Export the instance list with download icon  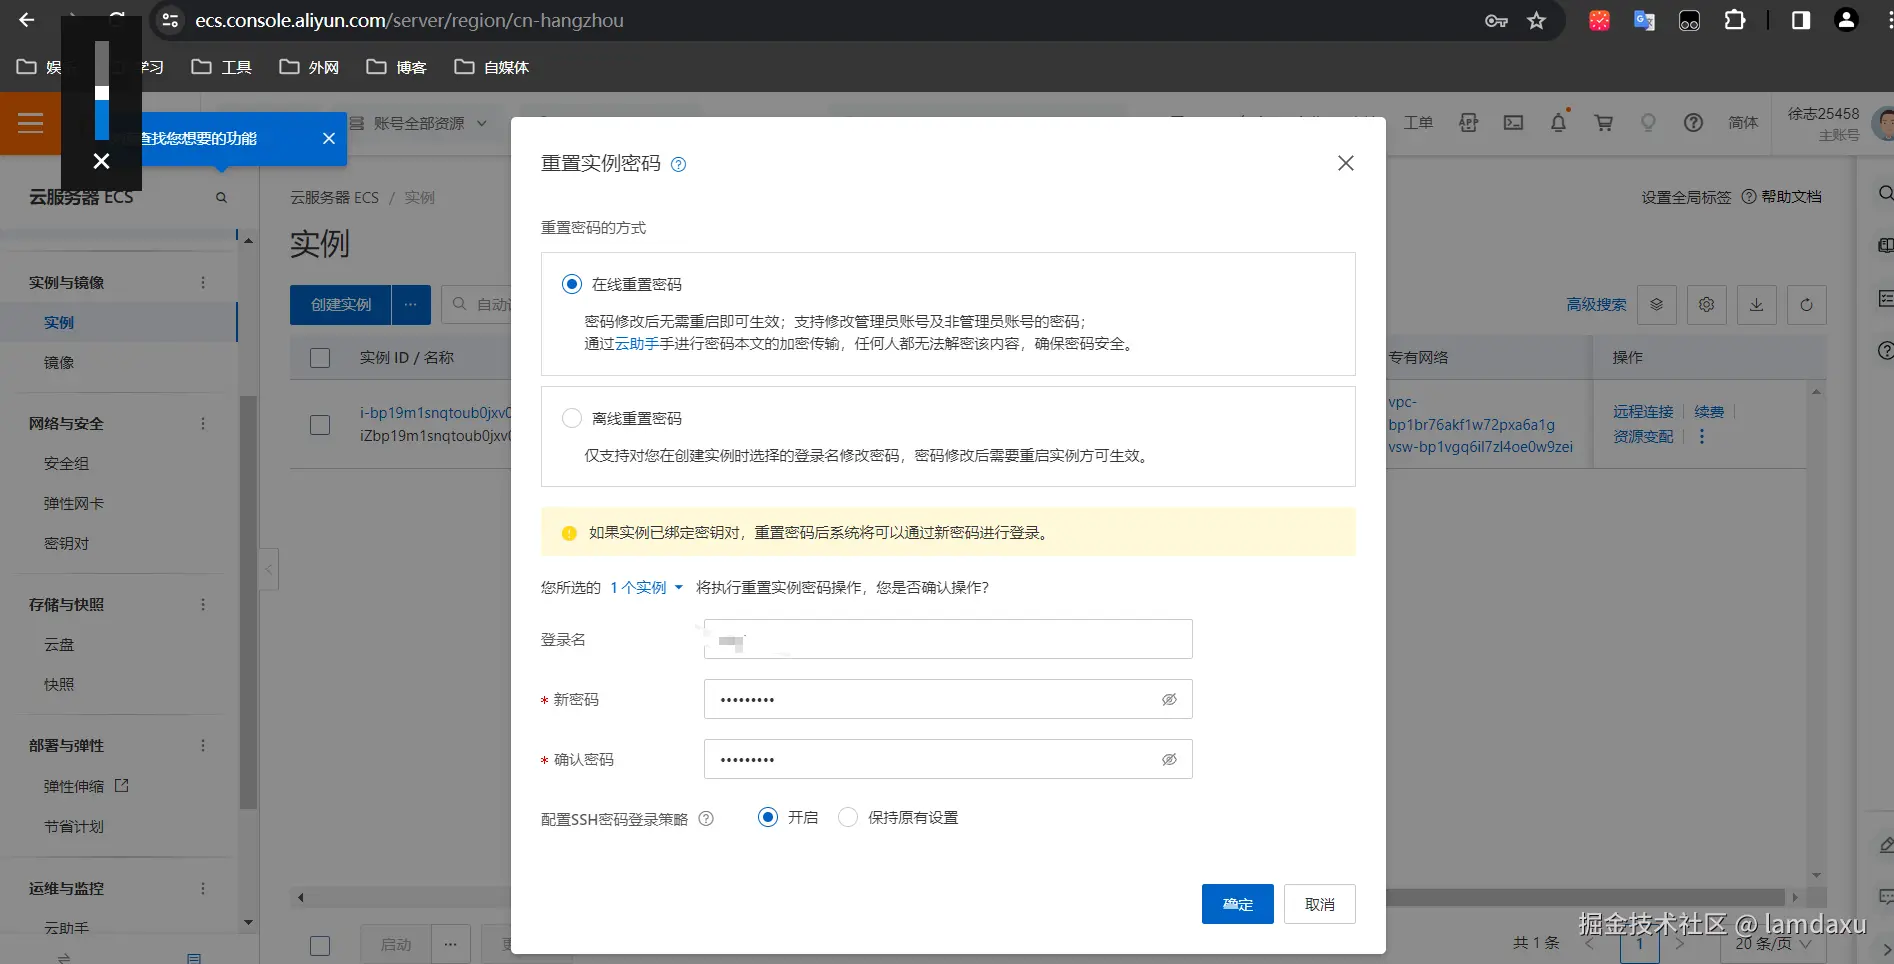[1756, 305]
